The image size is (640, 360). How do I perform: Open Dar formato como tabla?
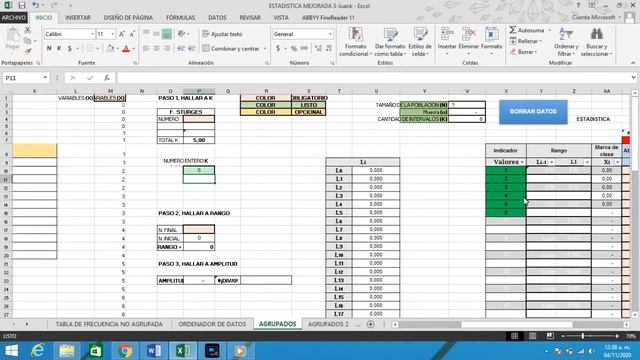[390, 42]
